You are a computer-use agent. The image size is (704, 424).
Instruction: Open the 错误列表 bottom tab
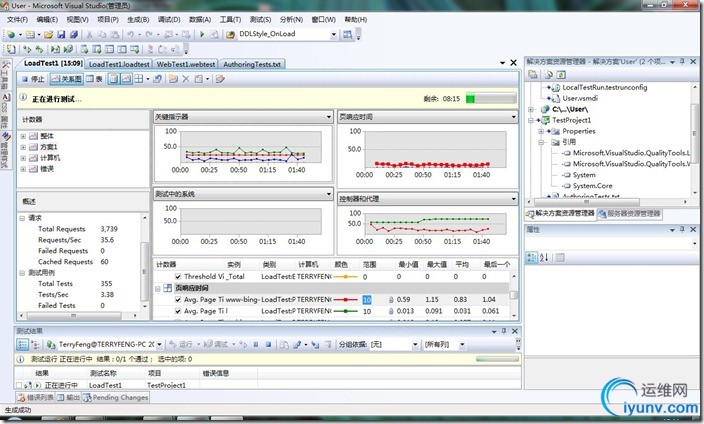tap(35, 398)
